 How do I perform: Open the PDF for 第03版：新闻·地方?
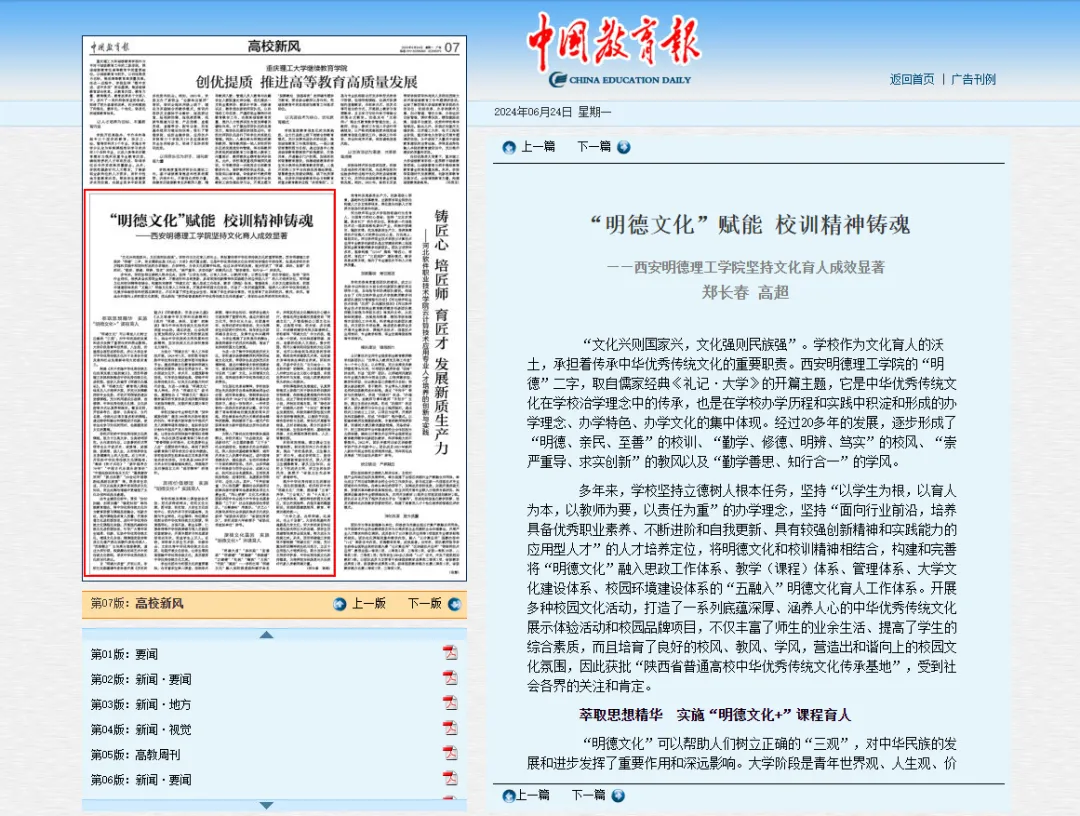tap(450, 700)
